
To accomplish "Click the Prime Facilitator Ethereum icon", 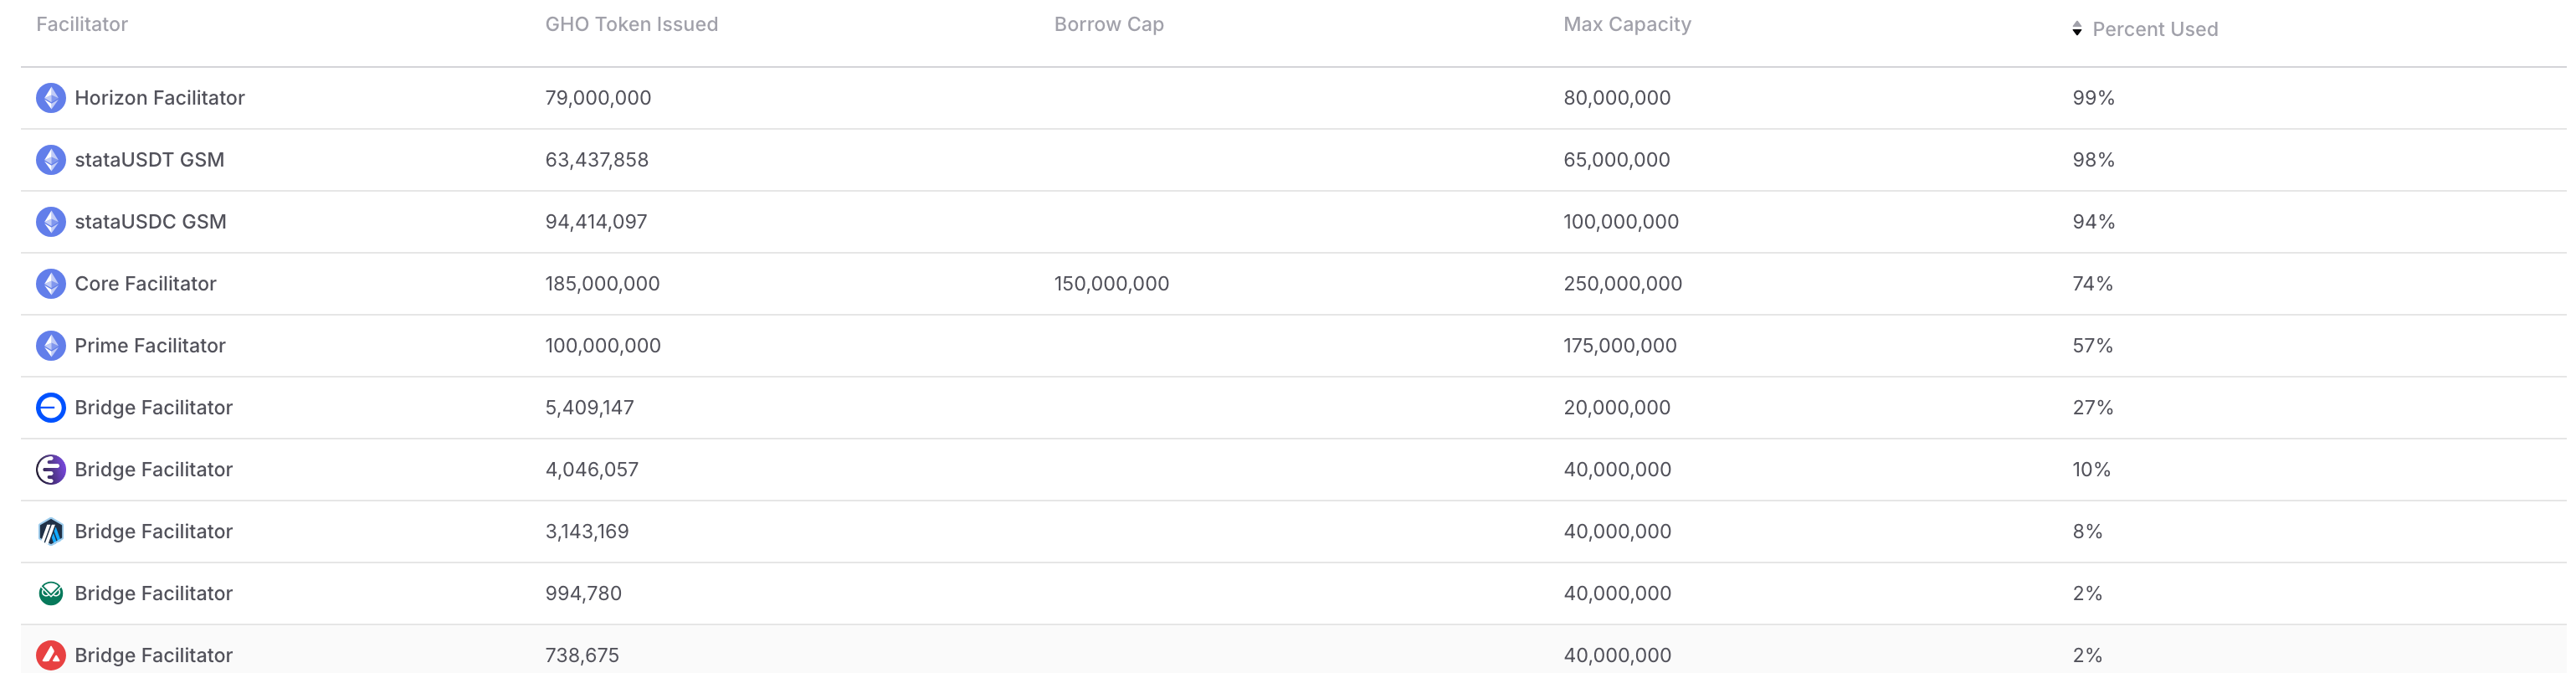I will [x=51, y=346].
